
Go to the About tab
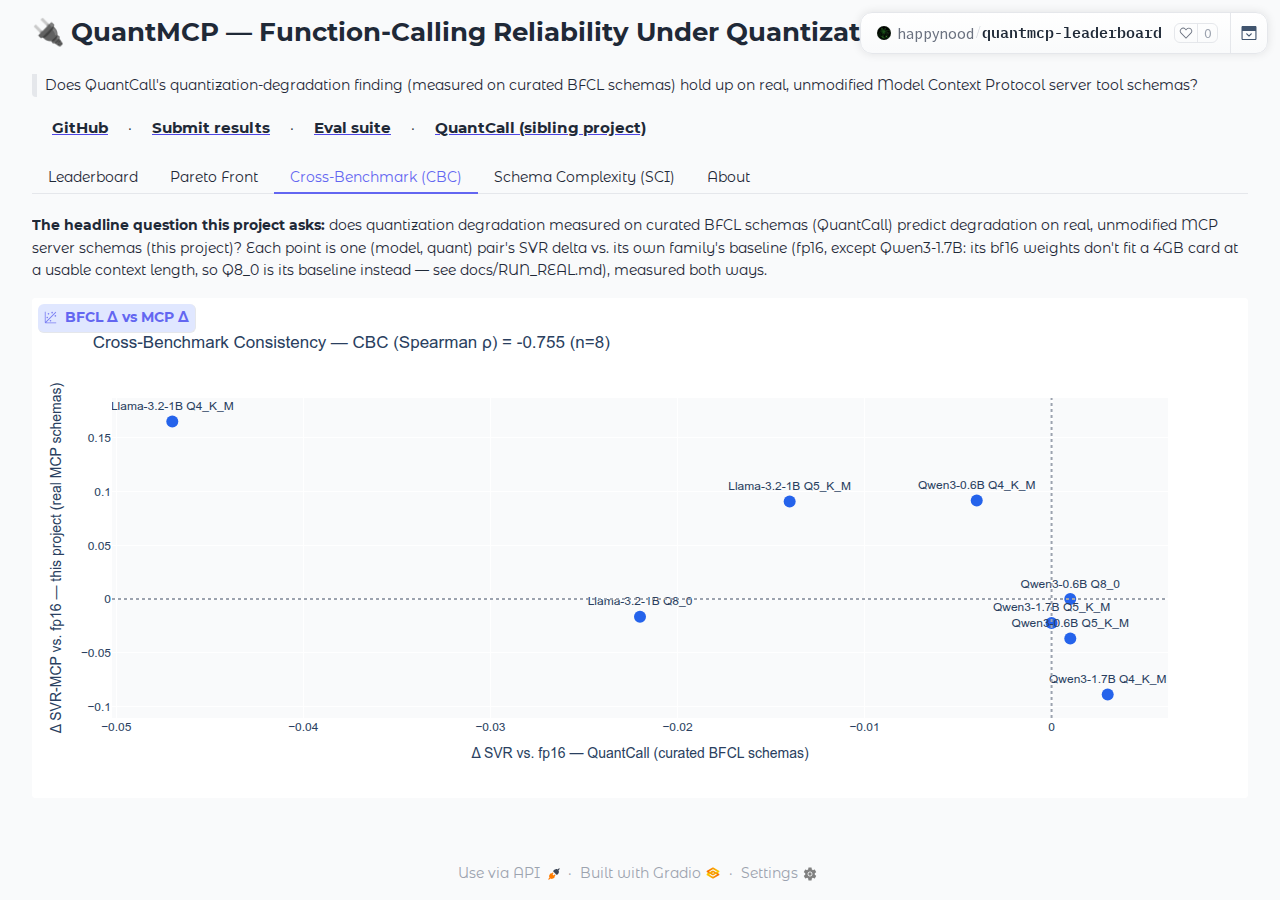[729, 177]
